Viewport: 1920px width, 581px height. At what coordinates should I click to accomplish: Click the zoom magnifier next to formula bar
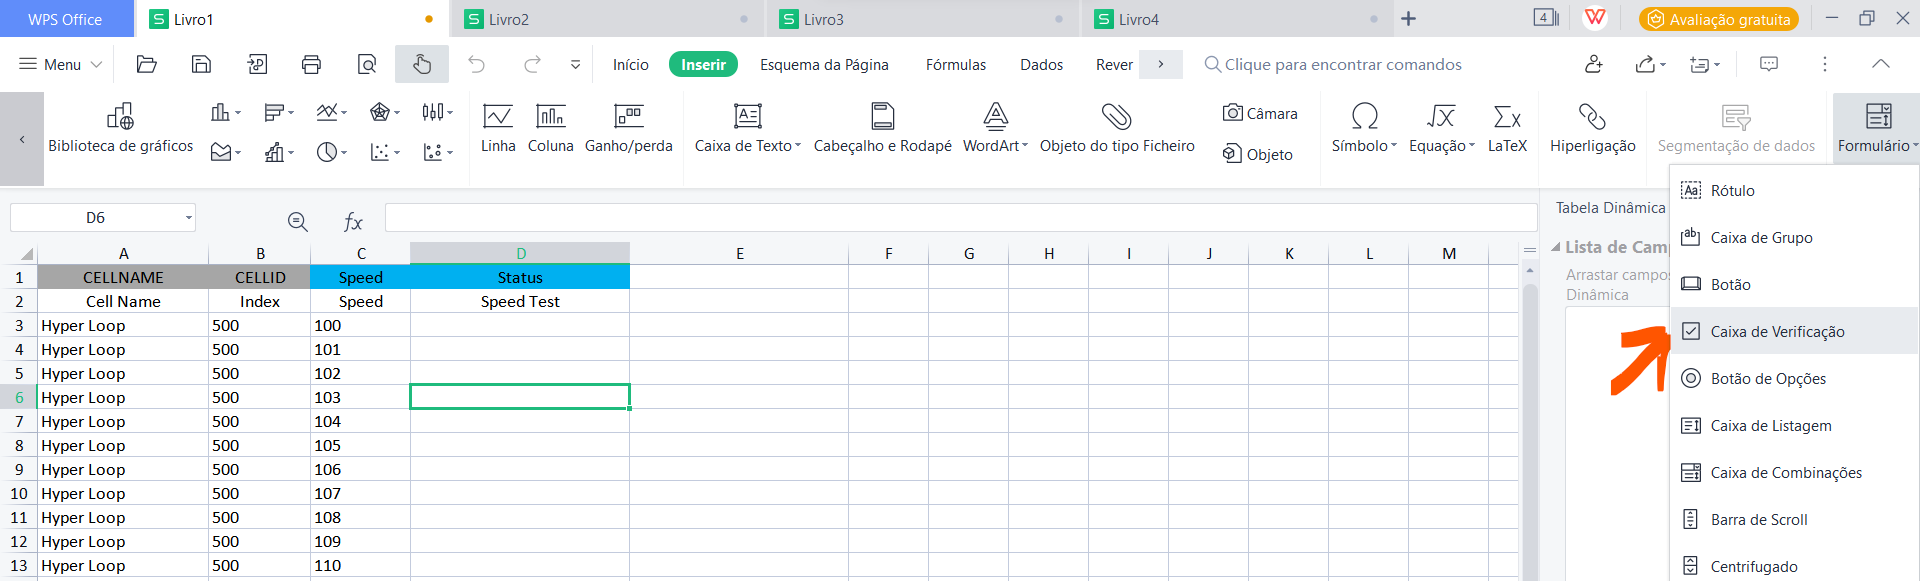pos(297,222)
